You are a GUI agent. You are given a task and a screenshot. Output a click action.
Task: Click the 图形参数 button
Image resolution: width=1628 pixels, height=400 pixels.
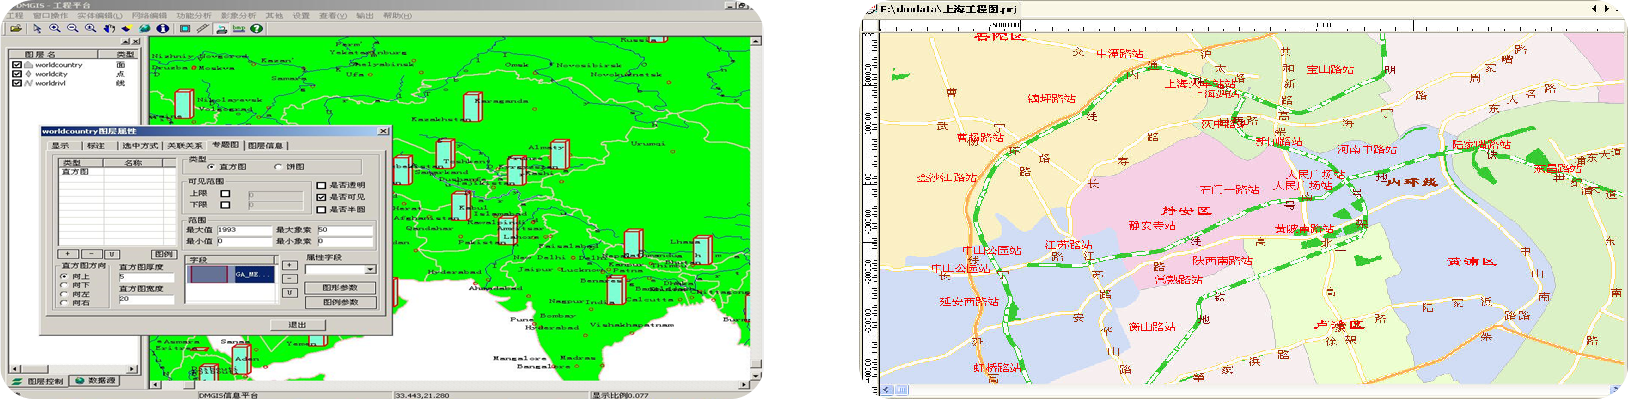pyautogui.click(x=340, y=288)
